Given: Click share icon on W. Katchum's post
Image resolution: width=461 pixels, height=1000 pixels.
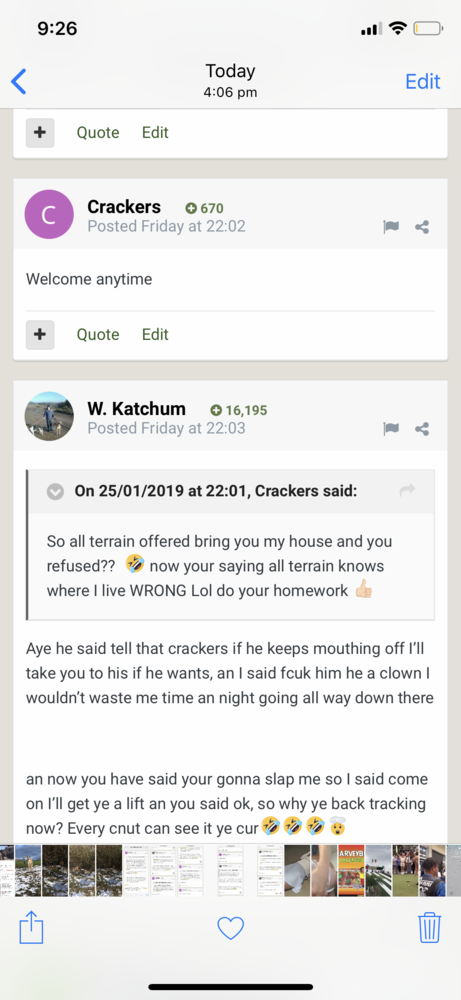Looking at the screenshot, I should 421,429.
